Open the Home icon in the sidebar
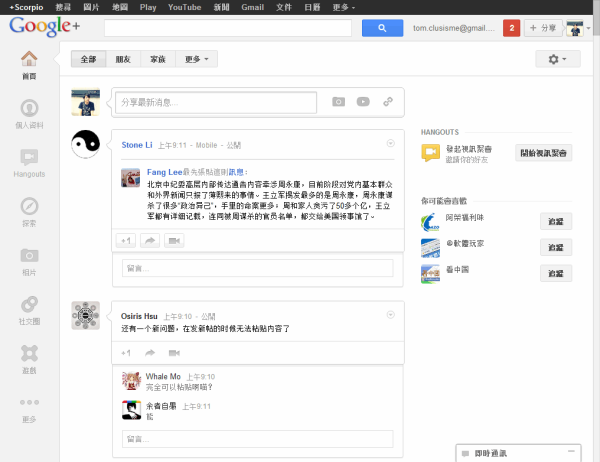 click(29, 59)
